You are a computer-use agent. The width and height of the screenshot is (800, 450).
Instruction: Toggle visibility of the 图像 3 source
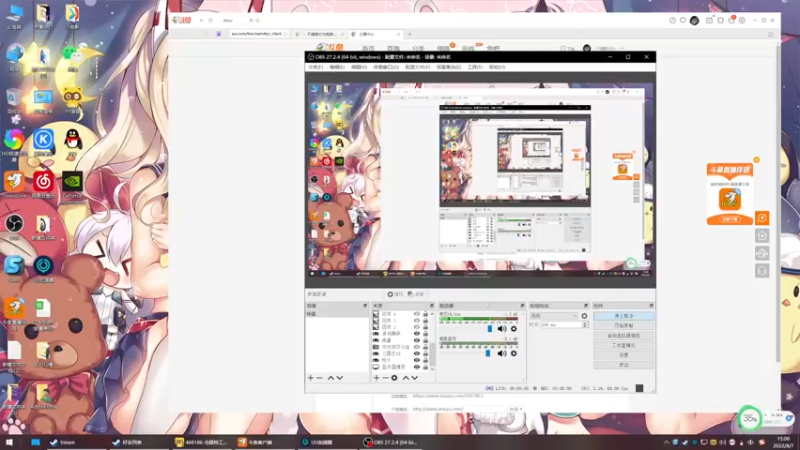click(417, 320)
